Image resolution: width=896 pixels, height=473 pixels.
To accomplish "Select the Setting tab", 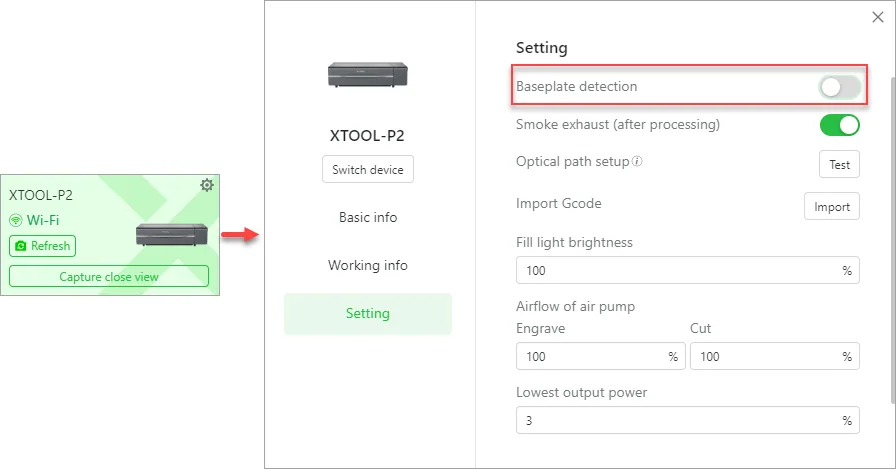I will [367, 314].
